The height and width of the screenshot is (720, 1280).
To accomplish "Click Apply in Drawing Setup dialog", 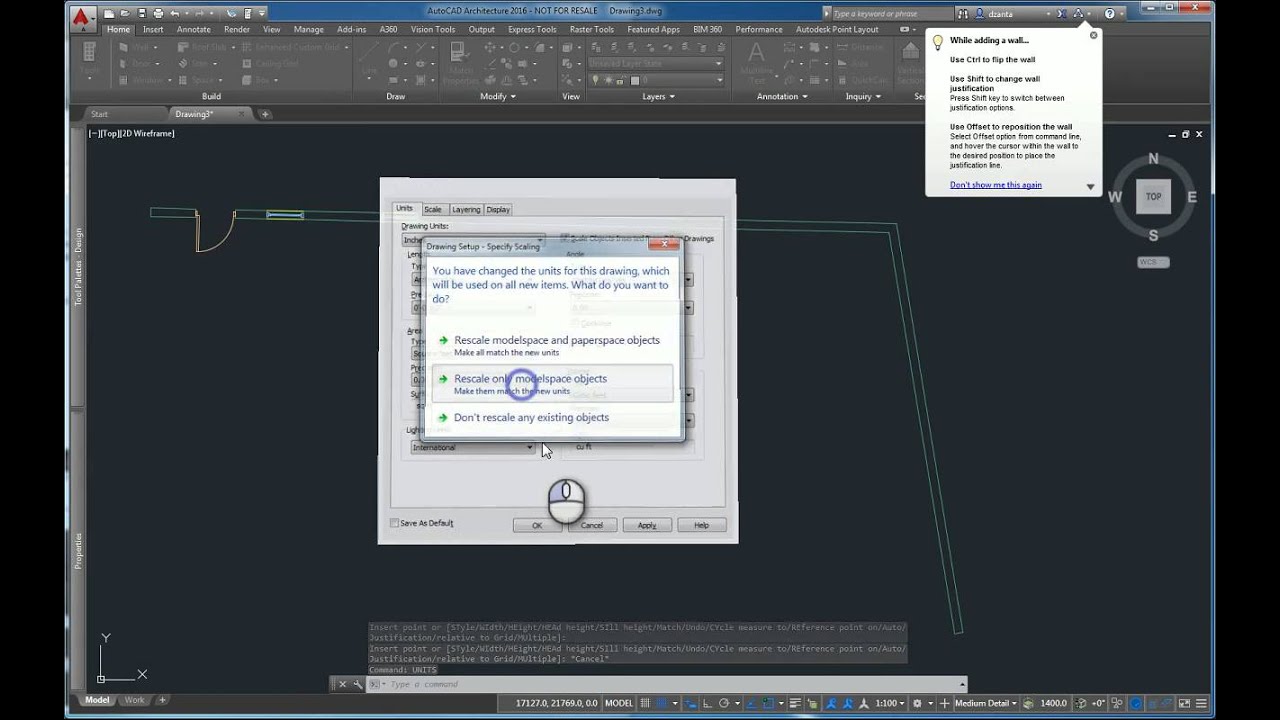I will coord(647,525).
